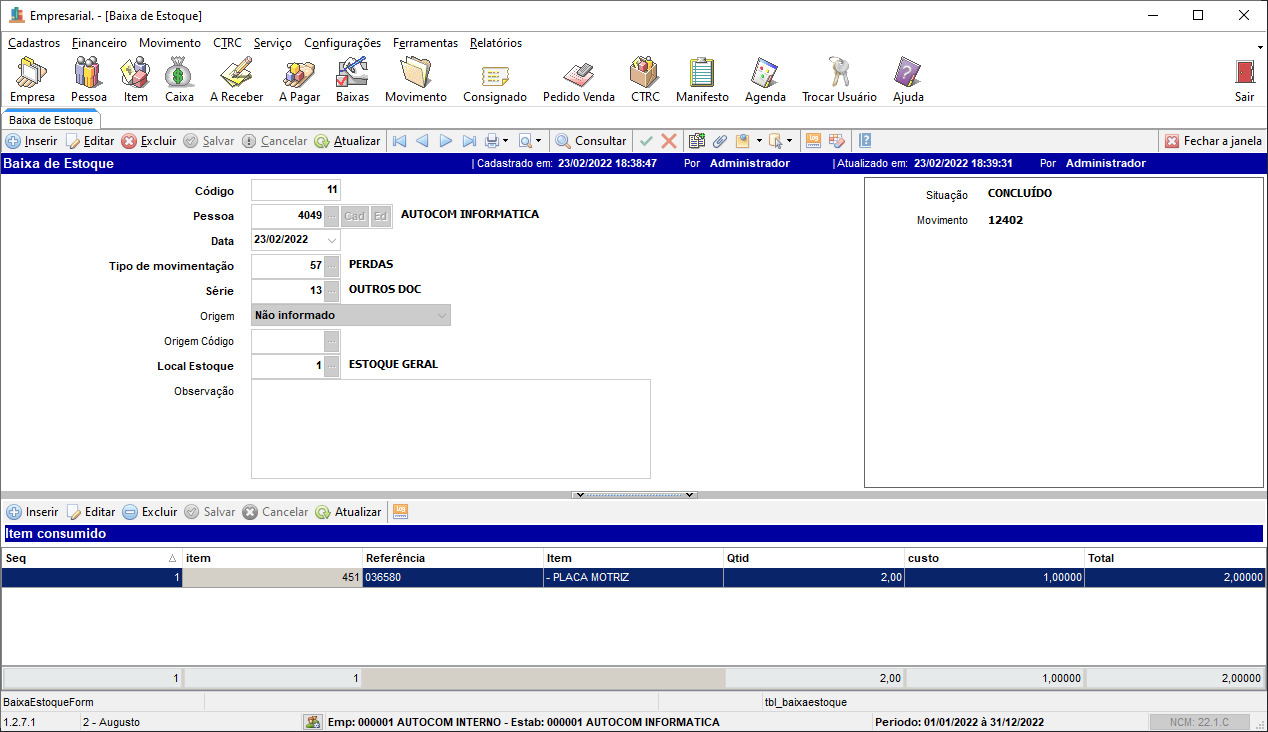
Task: Click Fechar a janela button
Action: click(x=1213, y=141)
